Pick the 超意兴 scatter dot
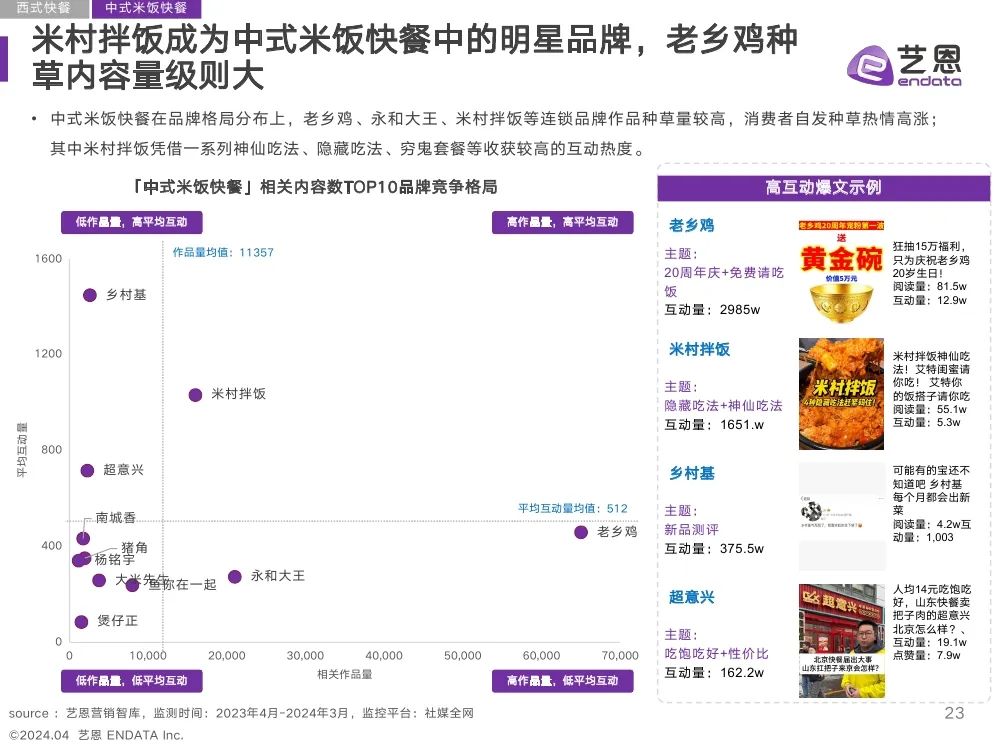This screenshot has height=750, width=1000. tap(87, 471)
